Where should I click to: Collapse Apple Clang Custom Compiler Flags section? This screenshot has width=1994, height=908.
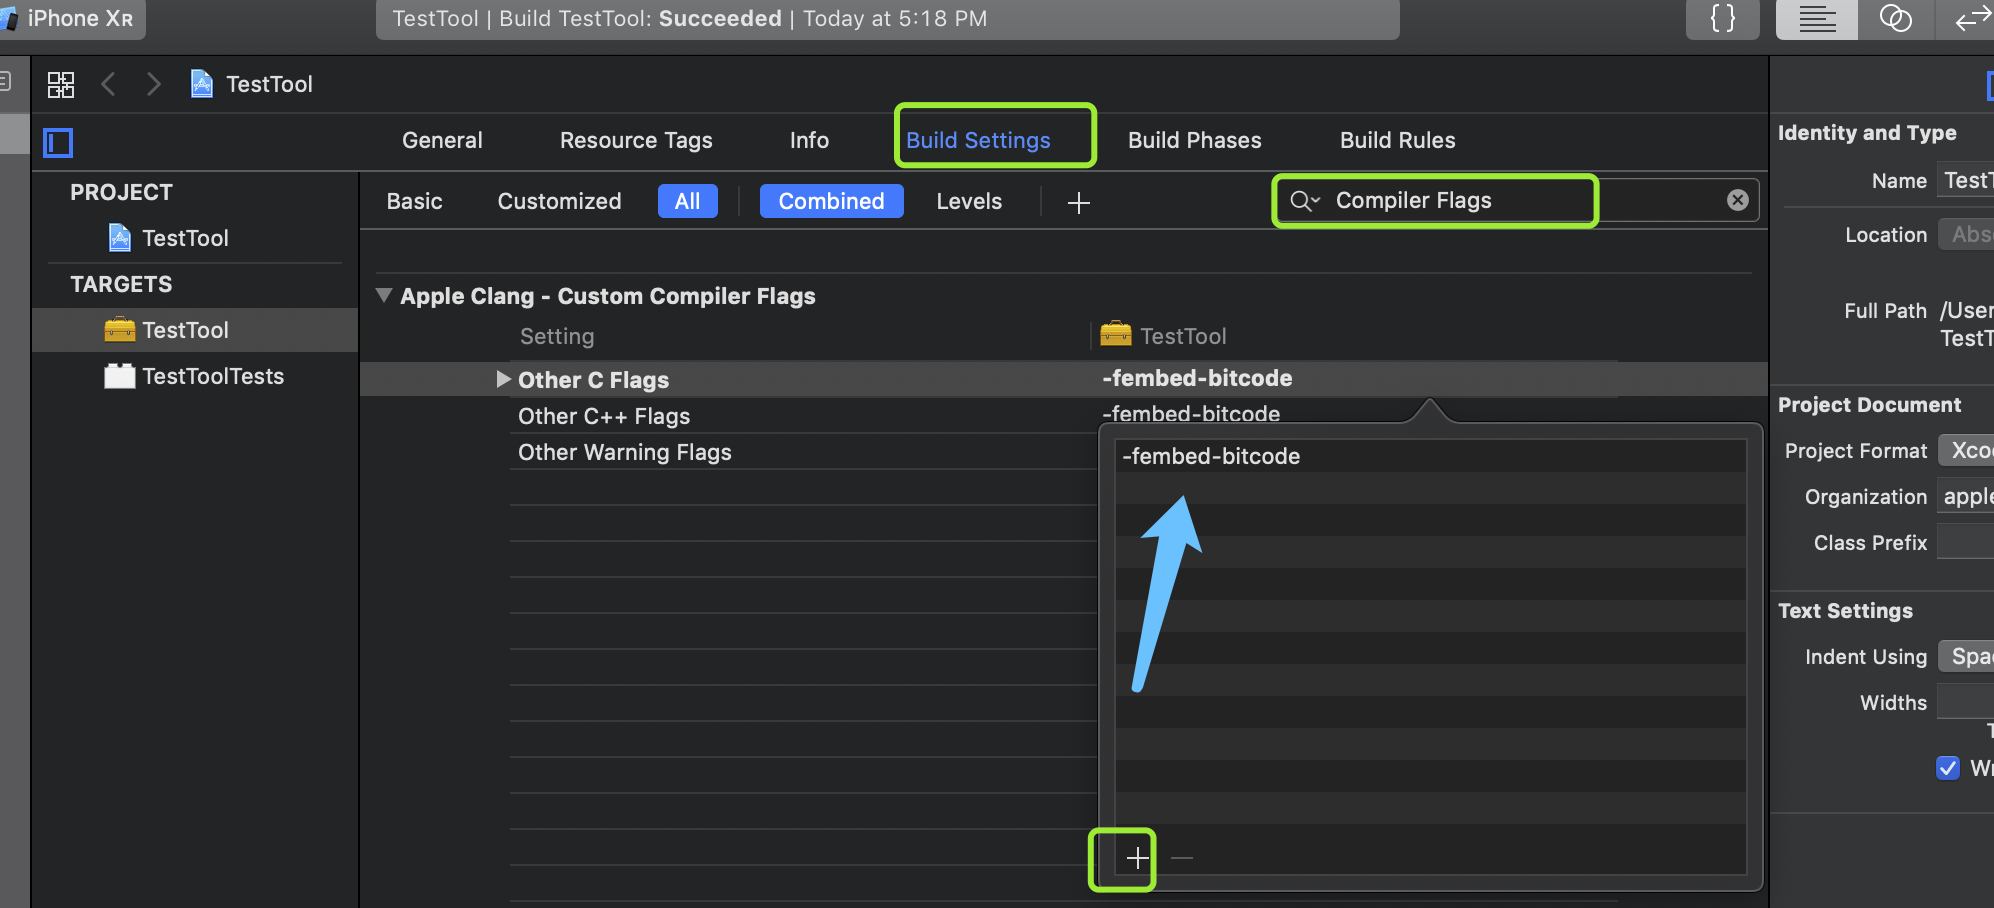(384, 296)
